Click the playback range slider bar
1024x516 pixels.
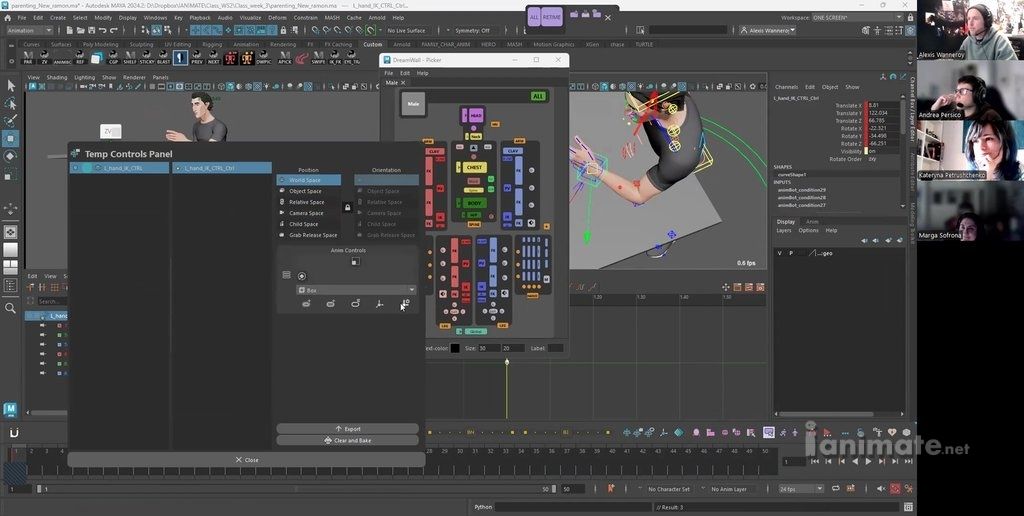click(x=297, y=489)
